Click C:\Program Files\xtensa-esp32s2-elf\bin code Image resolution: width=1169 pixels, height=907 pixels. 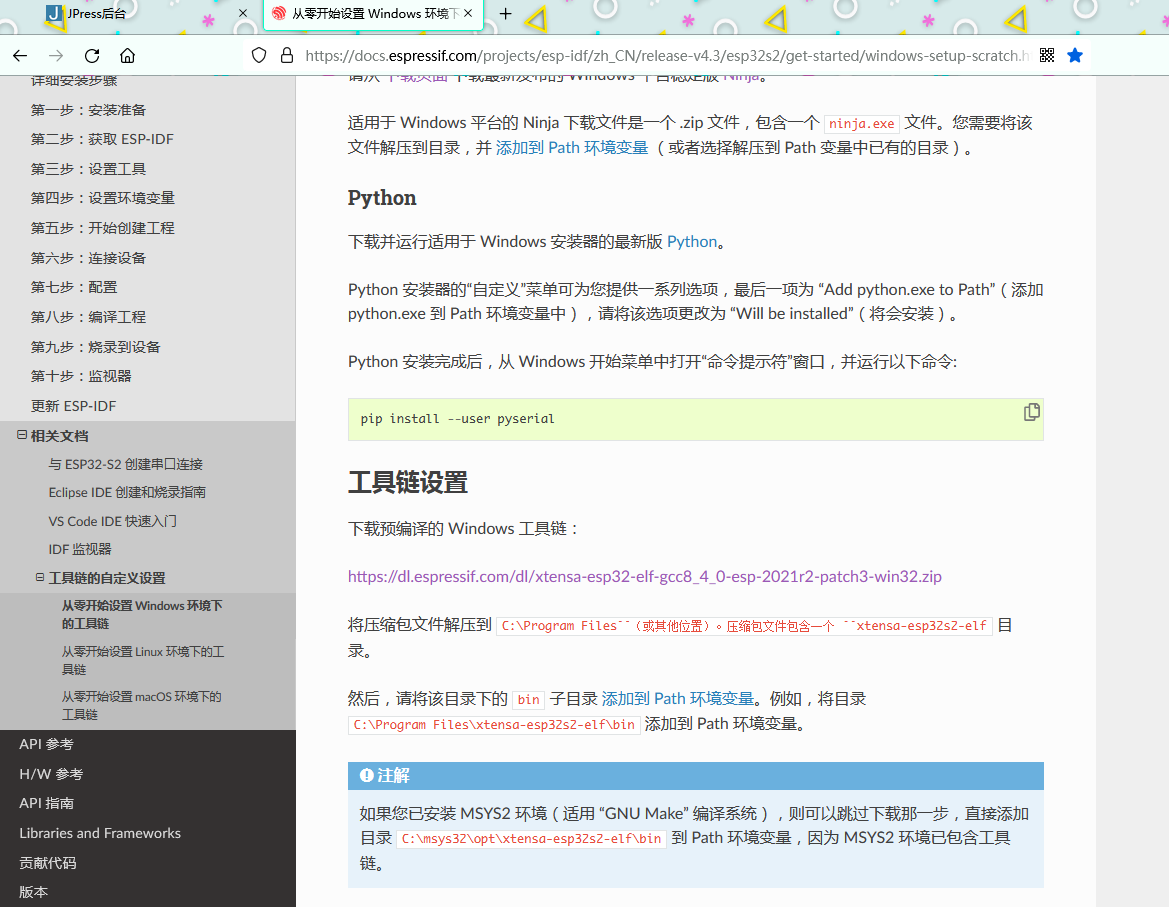(494, 724)
